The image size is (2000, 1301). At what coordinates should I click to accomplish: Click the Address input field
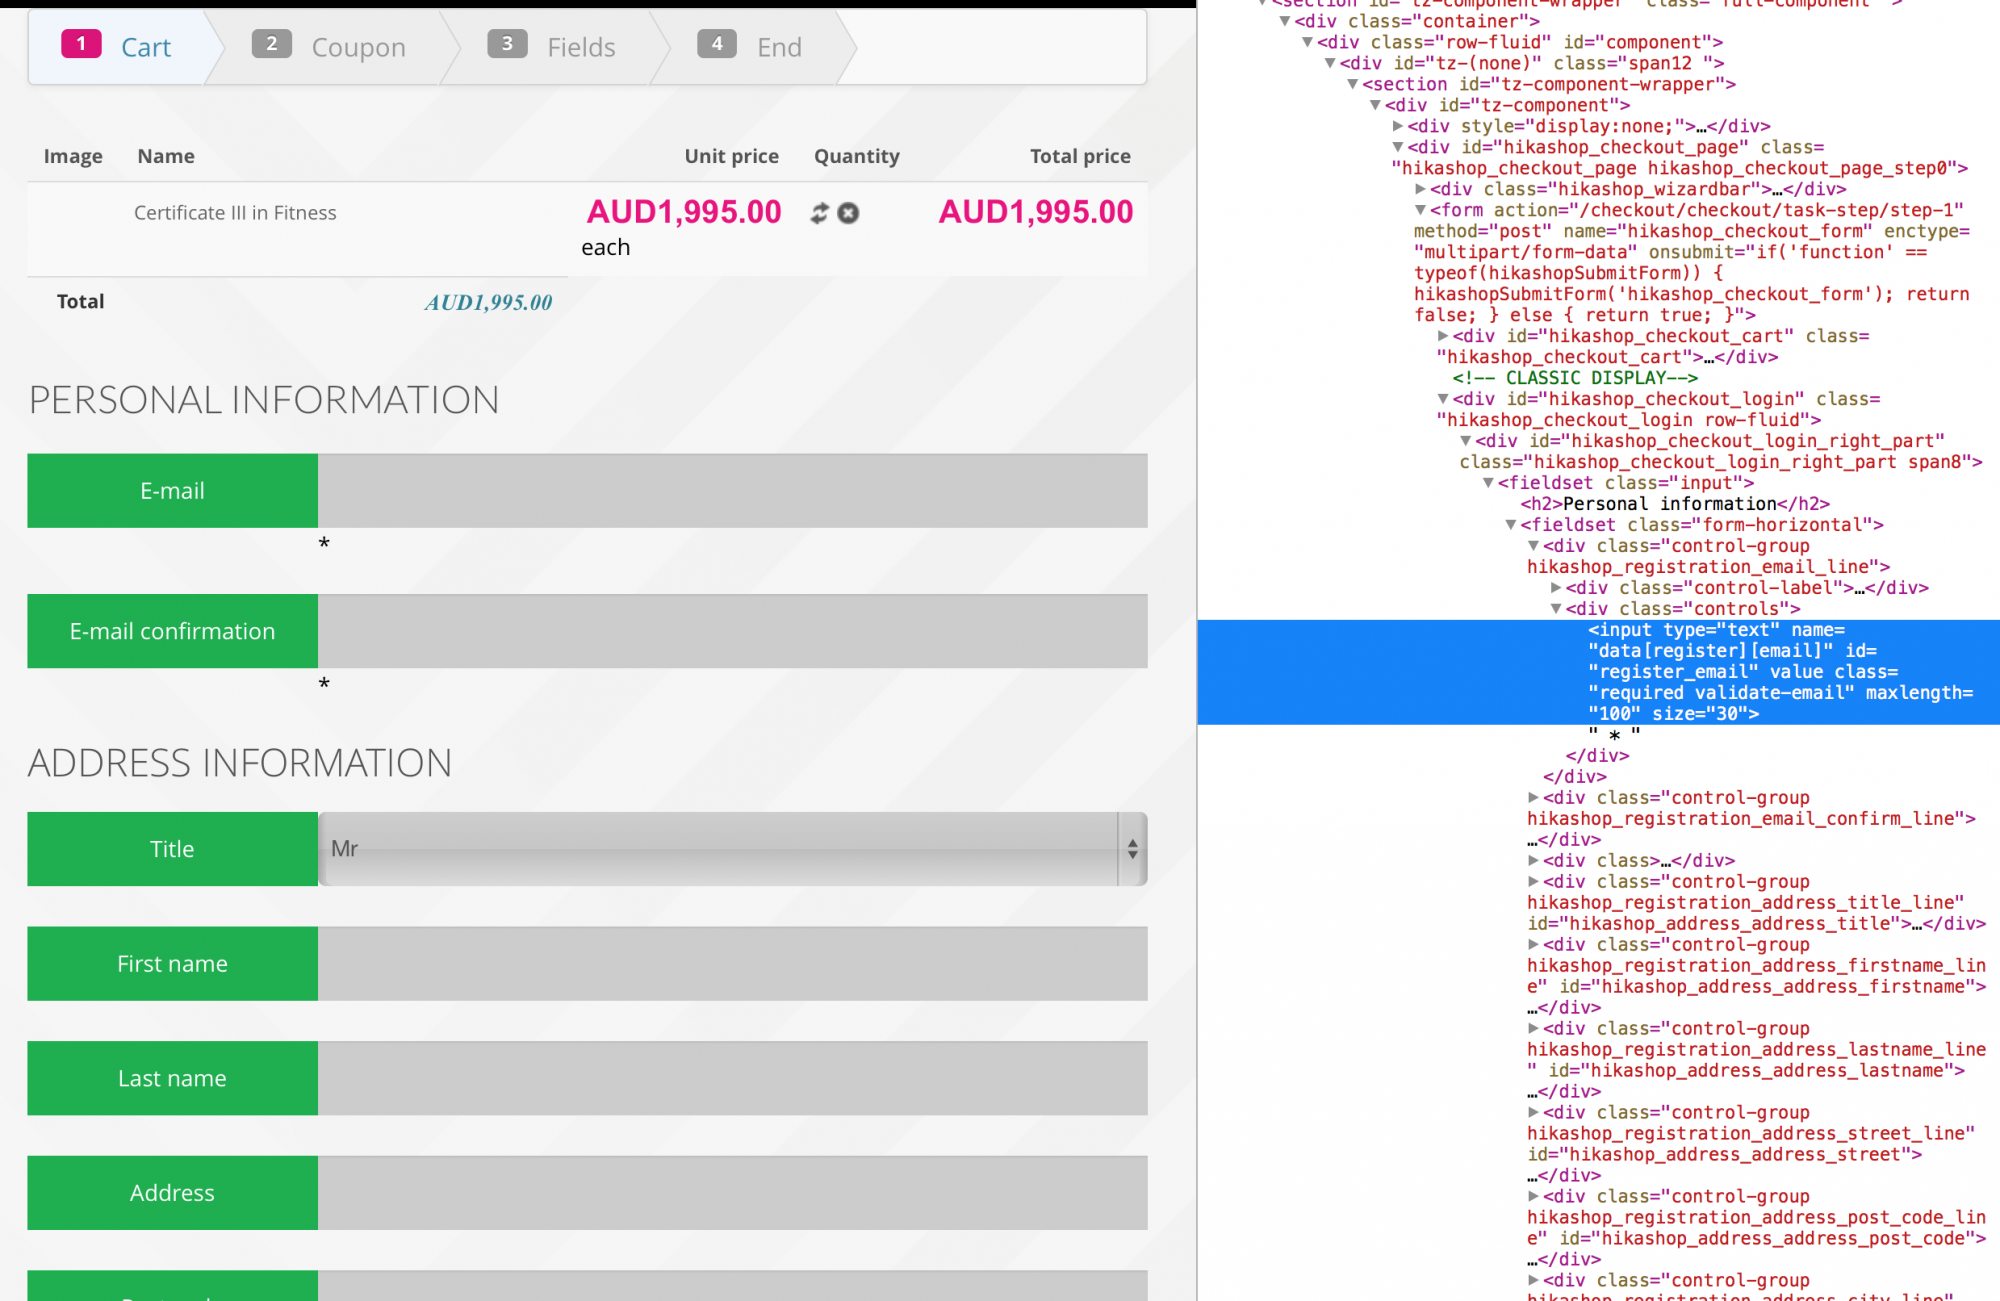[x=732, y=1193]
